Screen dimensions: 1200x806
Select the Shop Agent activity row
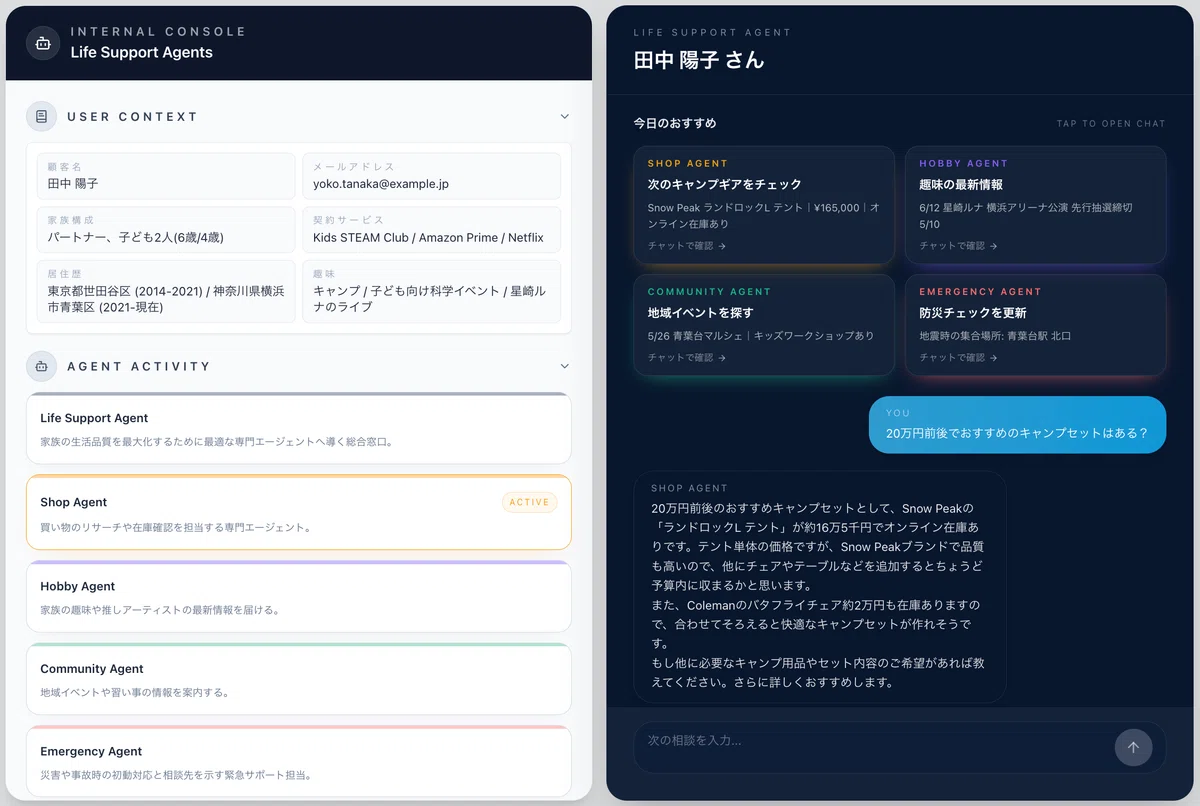pyautogui.click(x=299, y=512)
